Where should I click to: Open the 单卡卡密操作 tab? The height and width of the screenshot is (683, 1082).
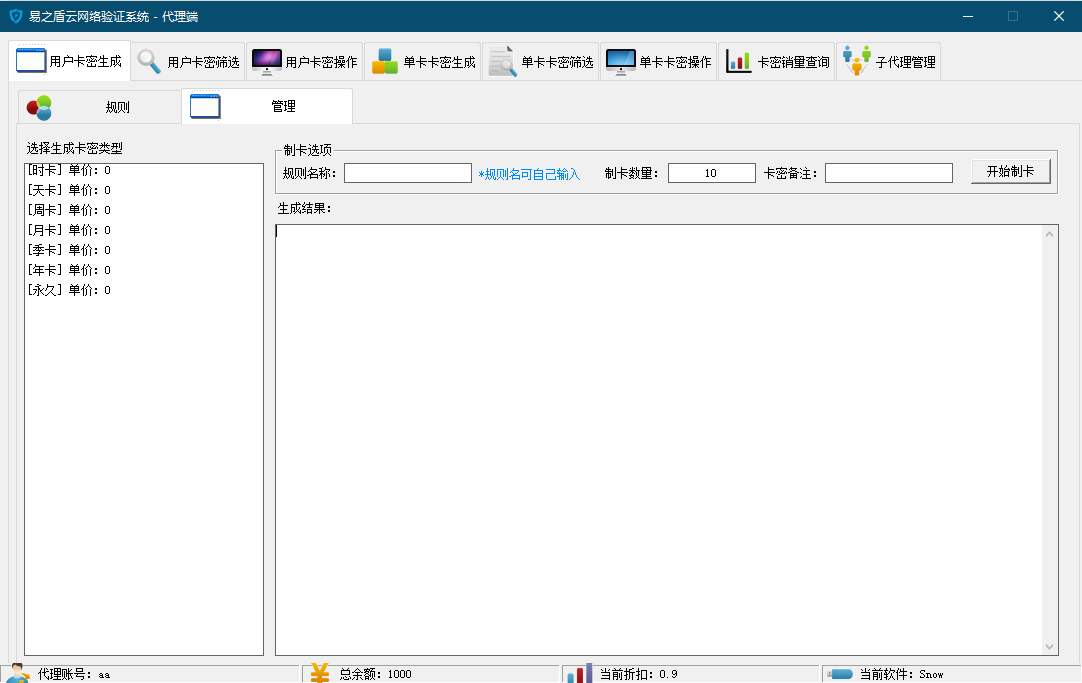coord(658,61)
